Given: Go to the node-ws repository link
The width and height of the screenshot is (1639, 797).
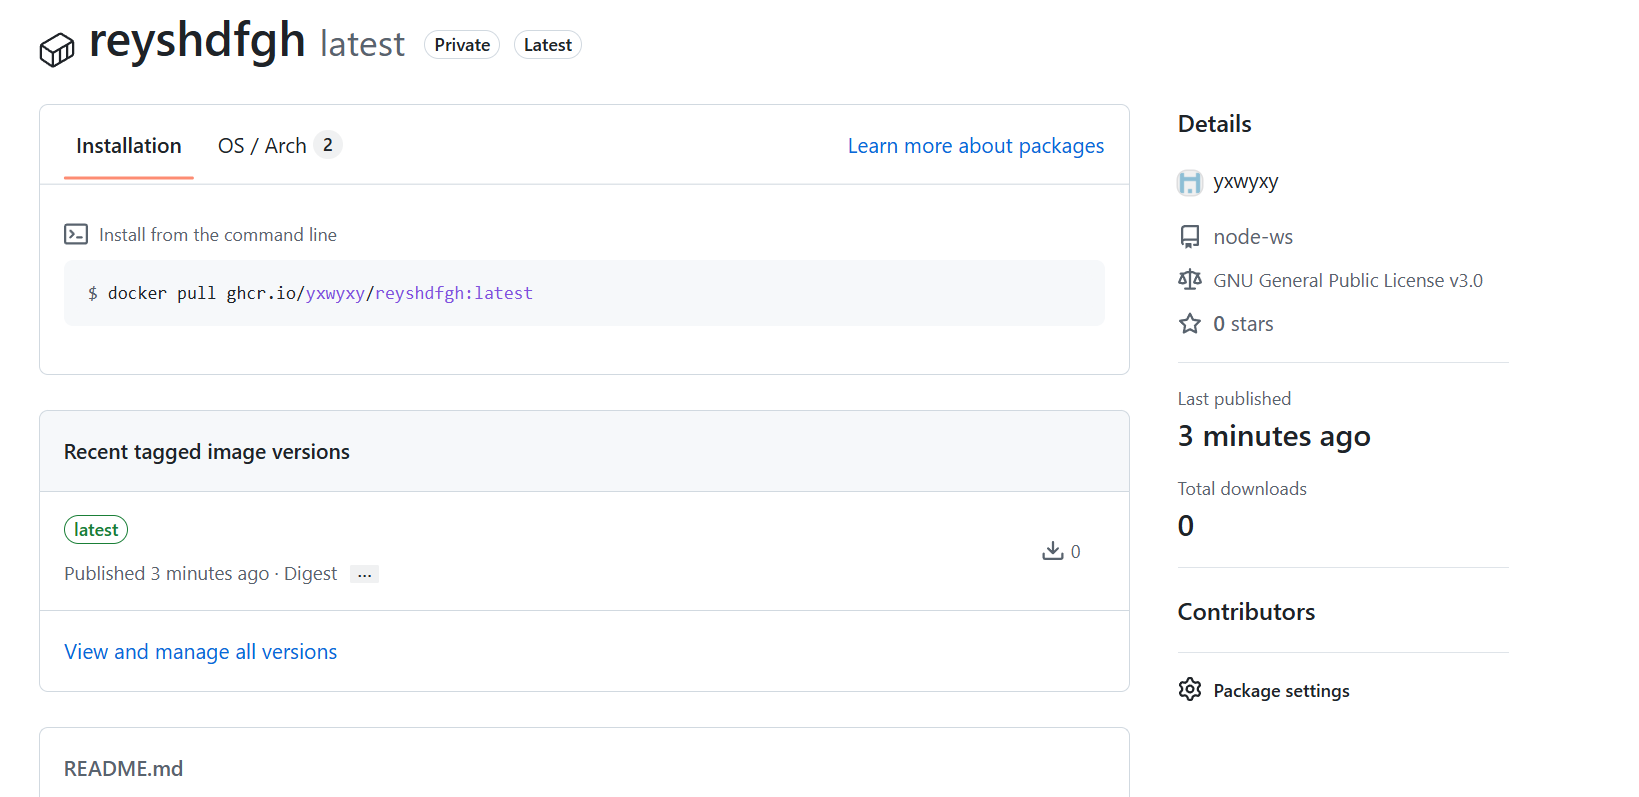Looking at the screenshot, I should [1253, 237].
